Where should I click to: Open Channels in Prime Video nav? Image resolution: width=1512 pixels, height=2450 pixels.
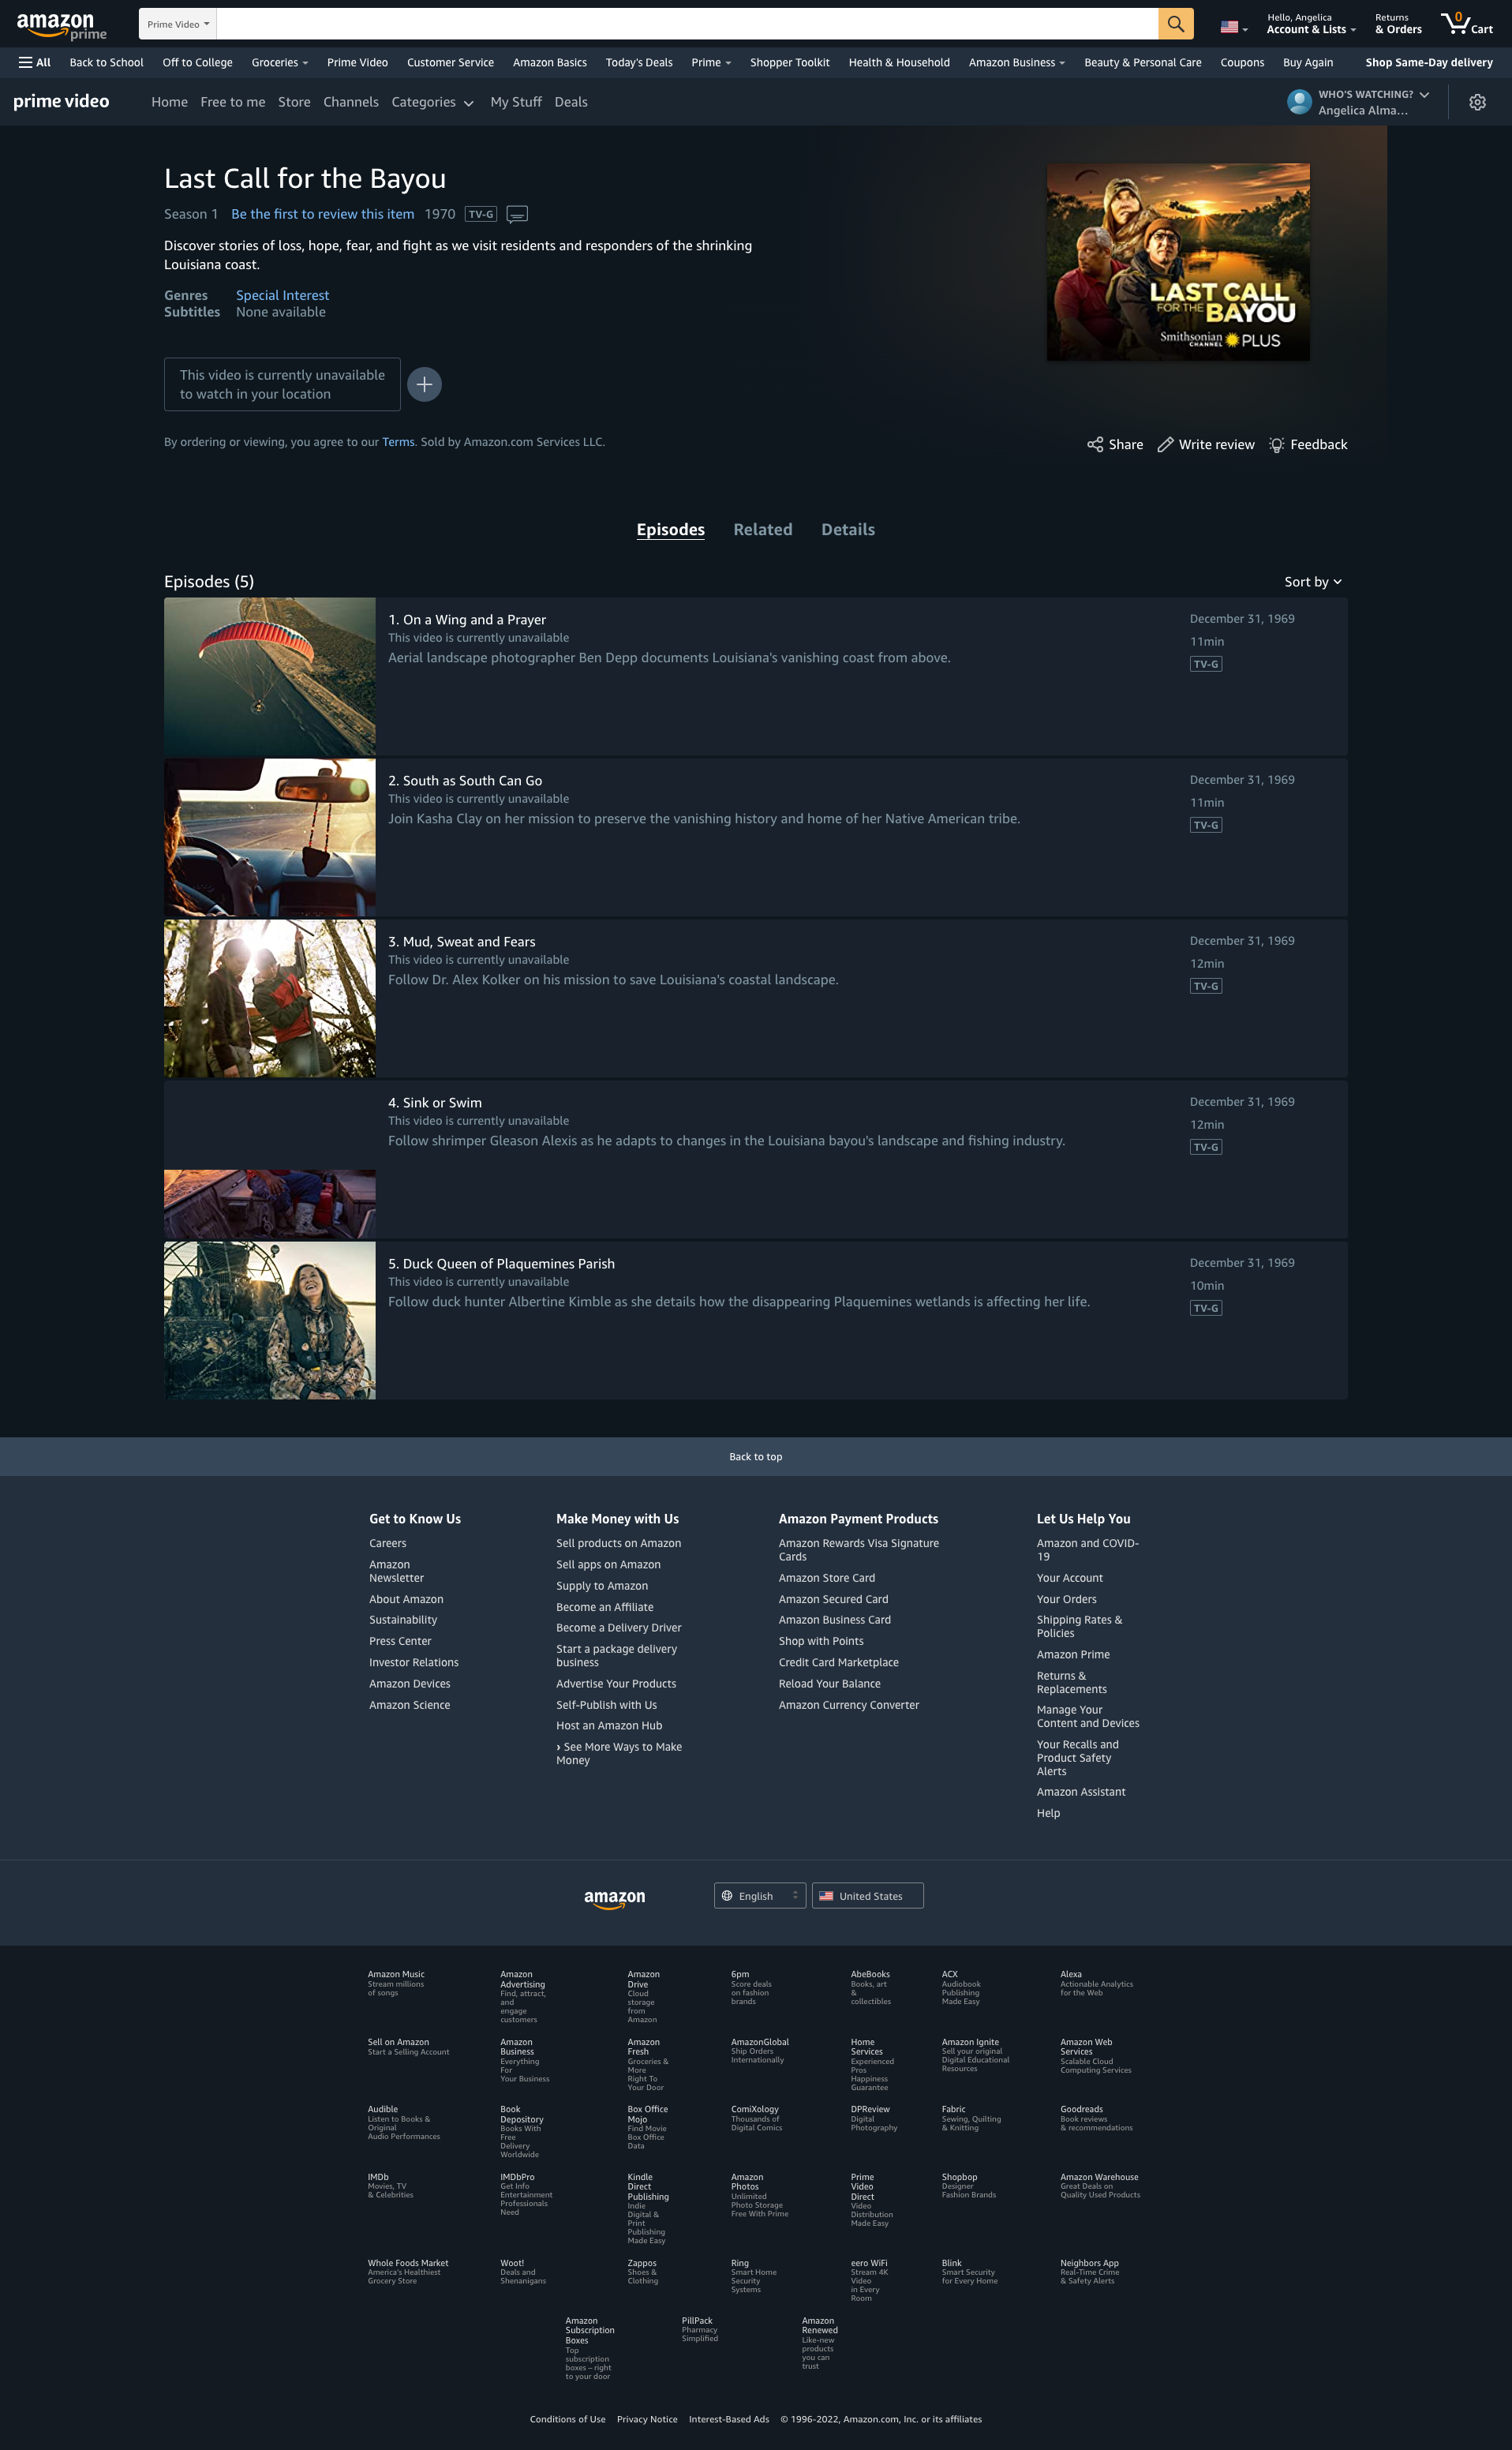350,102
